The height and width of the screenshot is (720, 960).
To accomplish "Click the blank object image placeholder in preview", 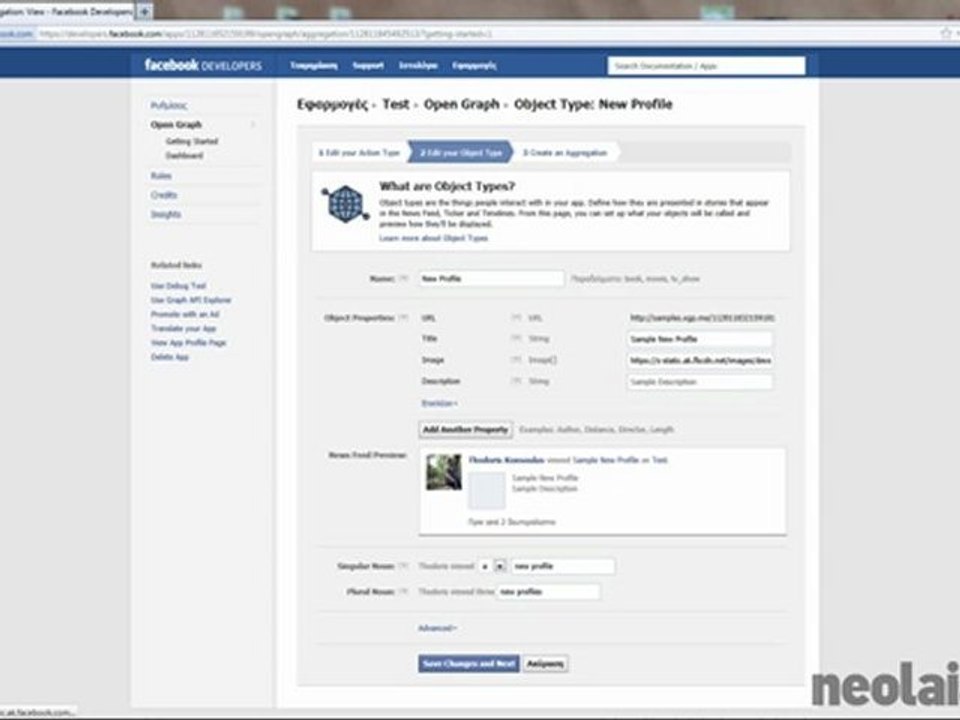I will (x=487, y=490).
